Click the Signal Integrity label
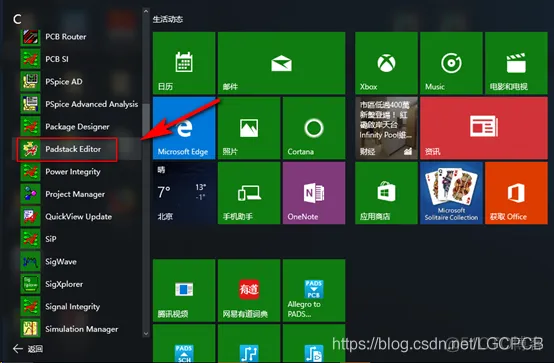The width and height of the screenshot is (554, 363). [x=72, y=307]
